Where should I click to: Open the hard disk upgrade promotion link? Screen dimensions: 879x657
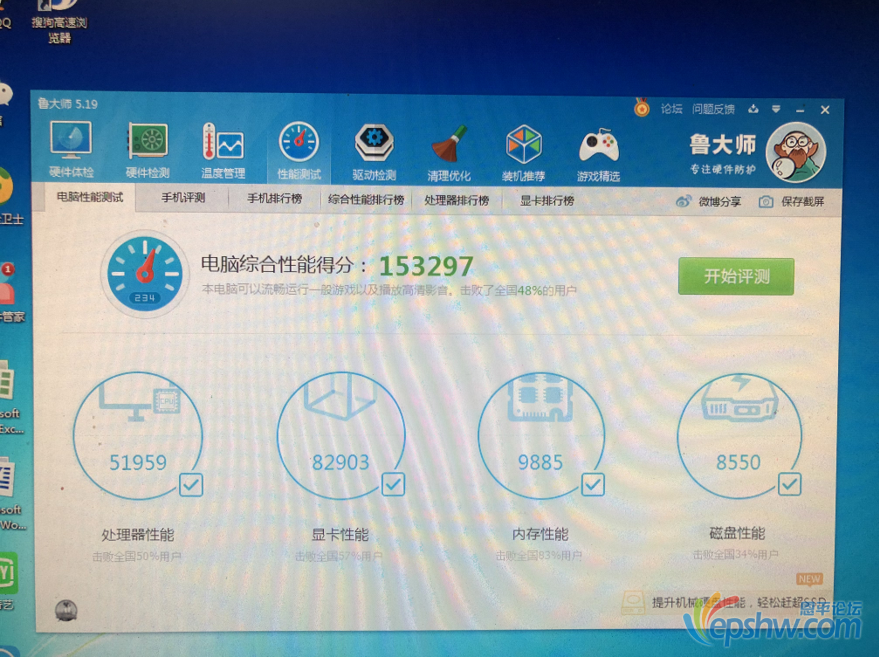pyautogui.click(x=726, y=603)
